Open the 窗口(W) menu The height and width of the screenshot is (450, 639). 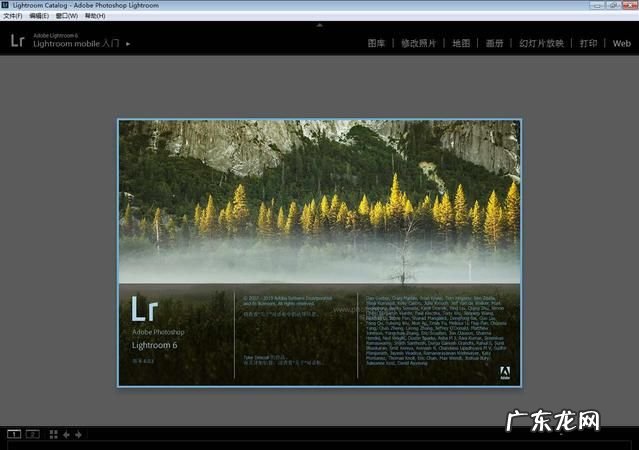coord(66,16)
